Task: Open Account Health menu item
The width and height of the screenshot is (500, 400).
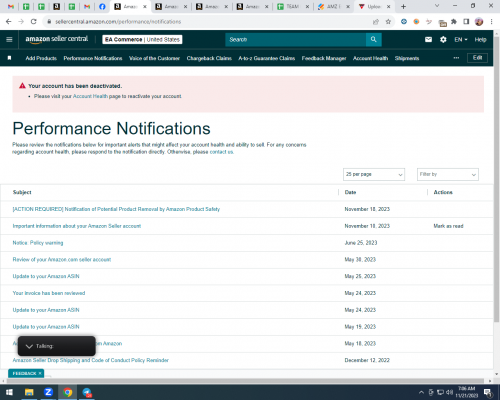Action: tap(370, 58)
